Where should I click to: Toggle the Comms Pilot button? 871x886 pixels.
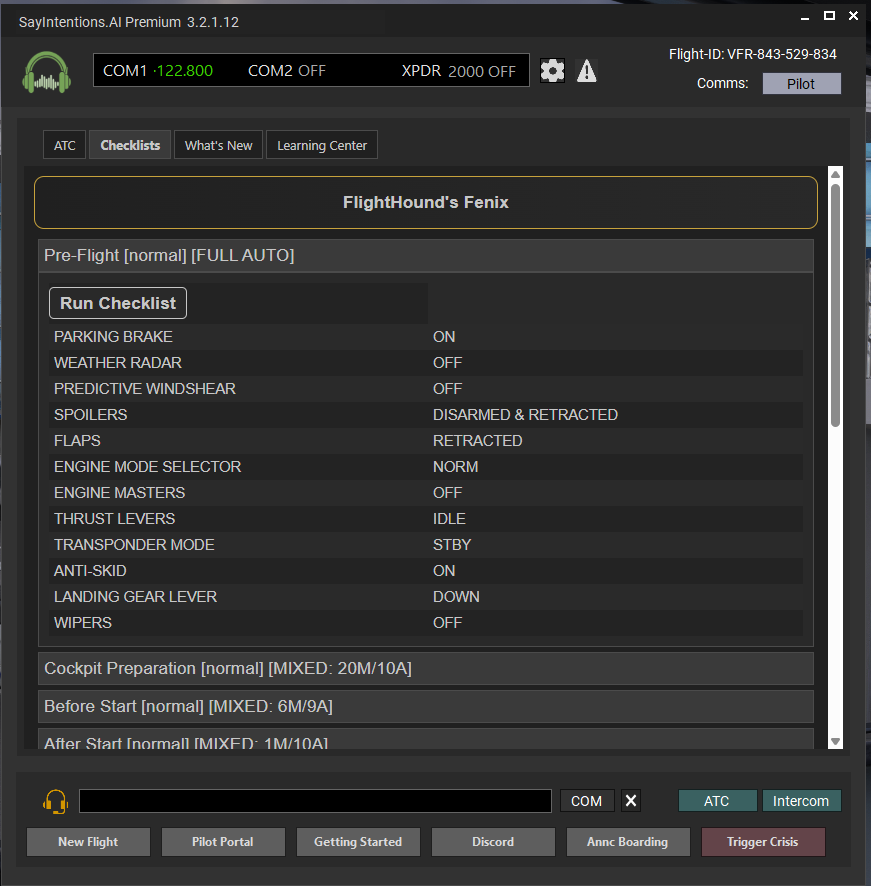(x=801, y=84)
